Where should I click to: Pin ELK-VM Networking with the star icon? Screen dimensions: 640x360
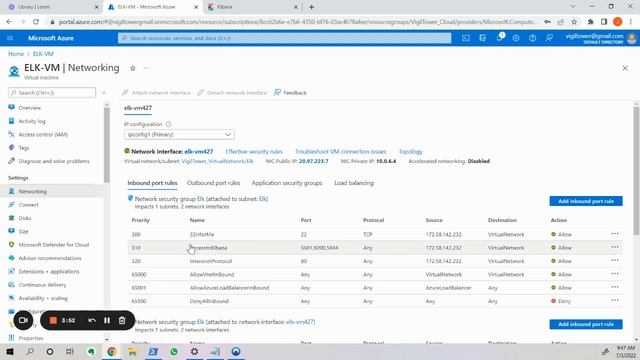tap(133, 68)
